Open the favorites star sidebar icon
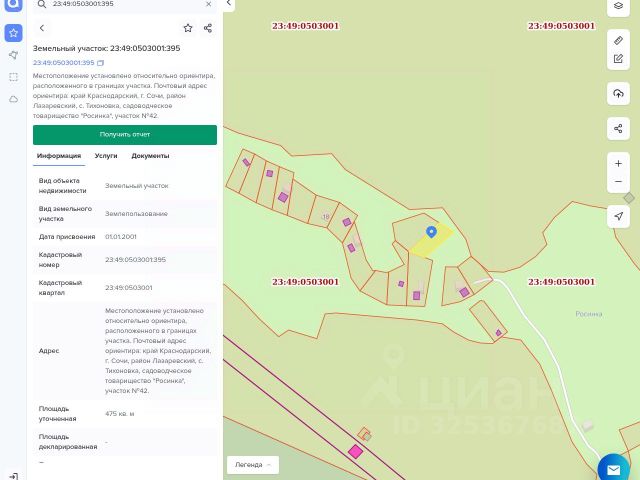The height and width of the screenshot is (480, 640). click(13, 33)
